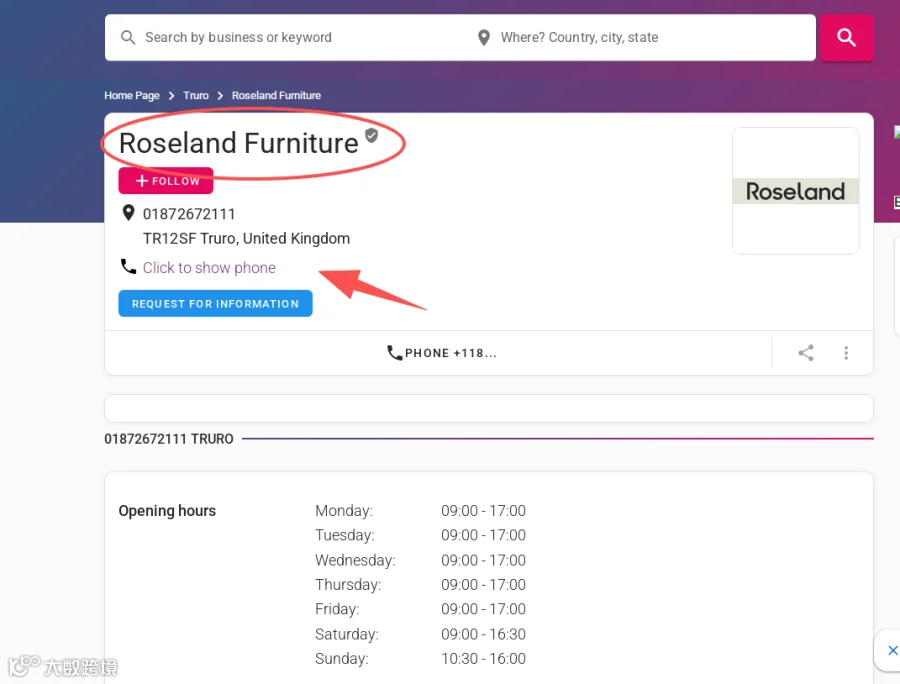This screenshot has width=900, height=684.
Task: Click the chevron after Home Page breadcrumb
Action: point(171,96)
